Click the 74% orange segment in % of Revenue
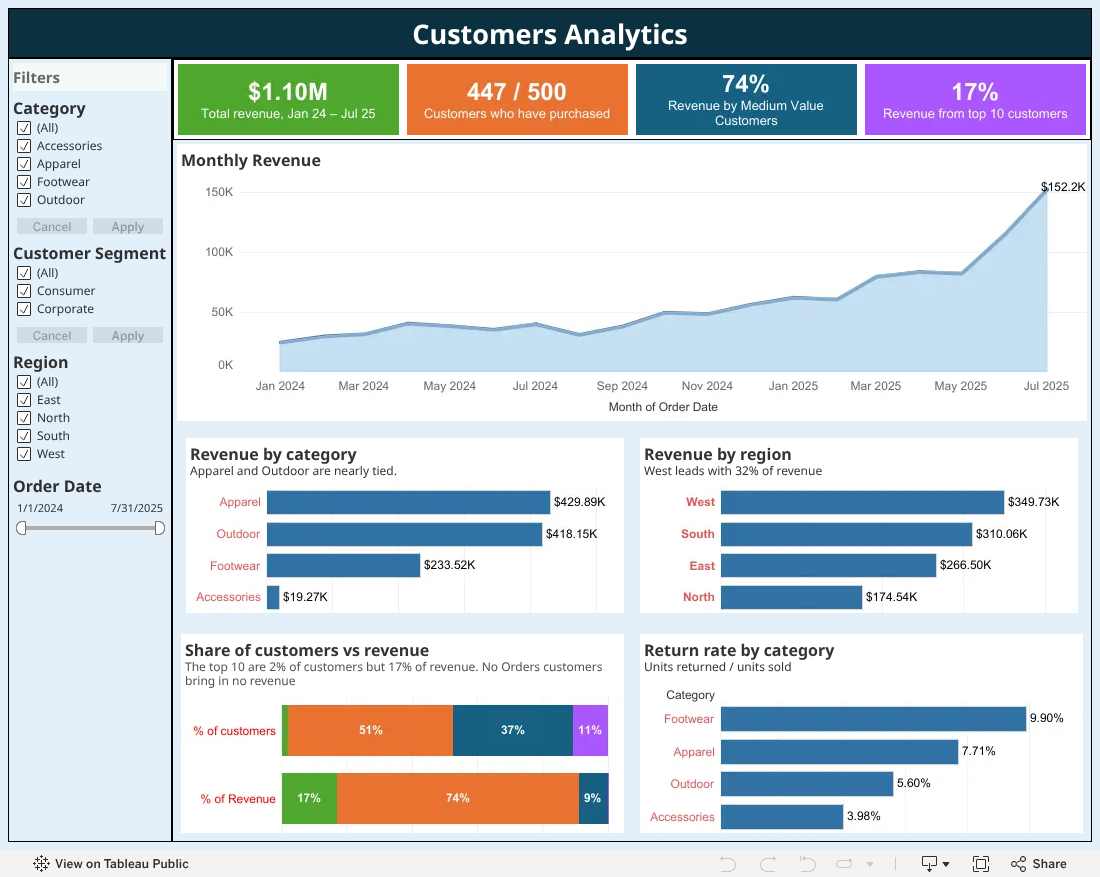1100x877 pixels. pos(458,798)
